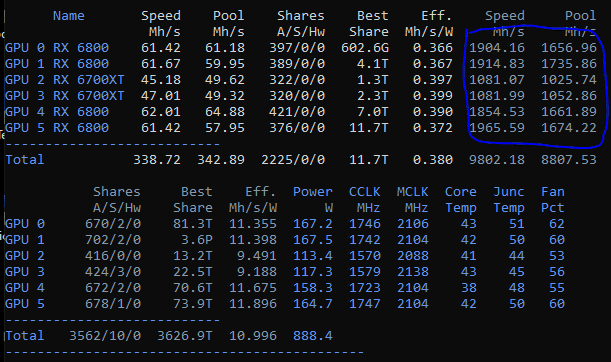
Task: Select speed value 47.01
Action: pos(161,96)
